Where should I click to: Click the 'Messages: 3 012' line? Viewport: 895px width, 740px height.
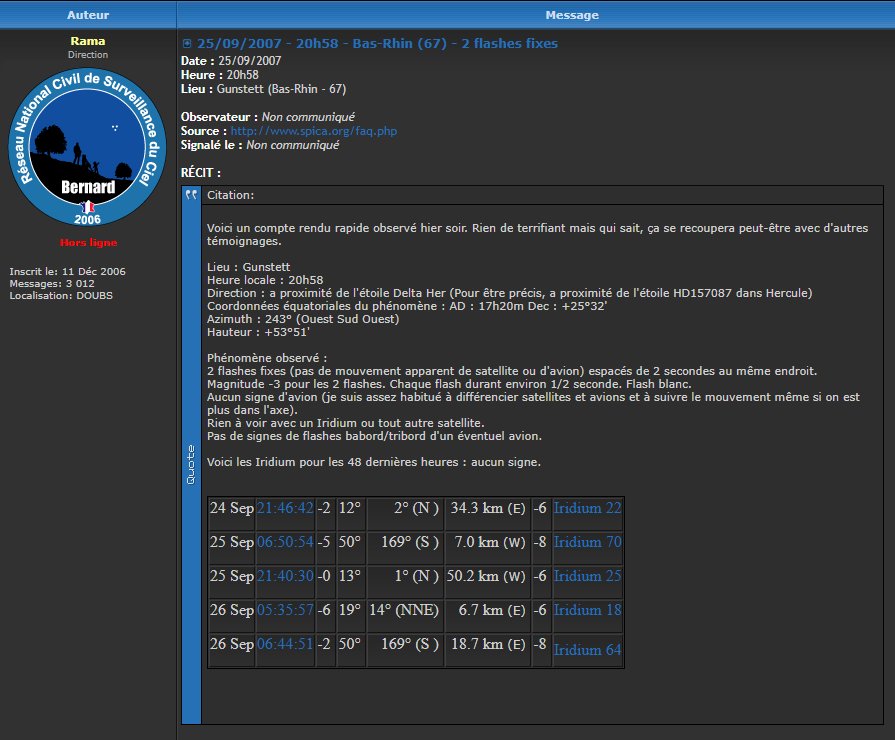pyautogui.click(x=52, y=283)
